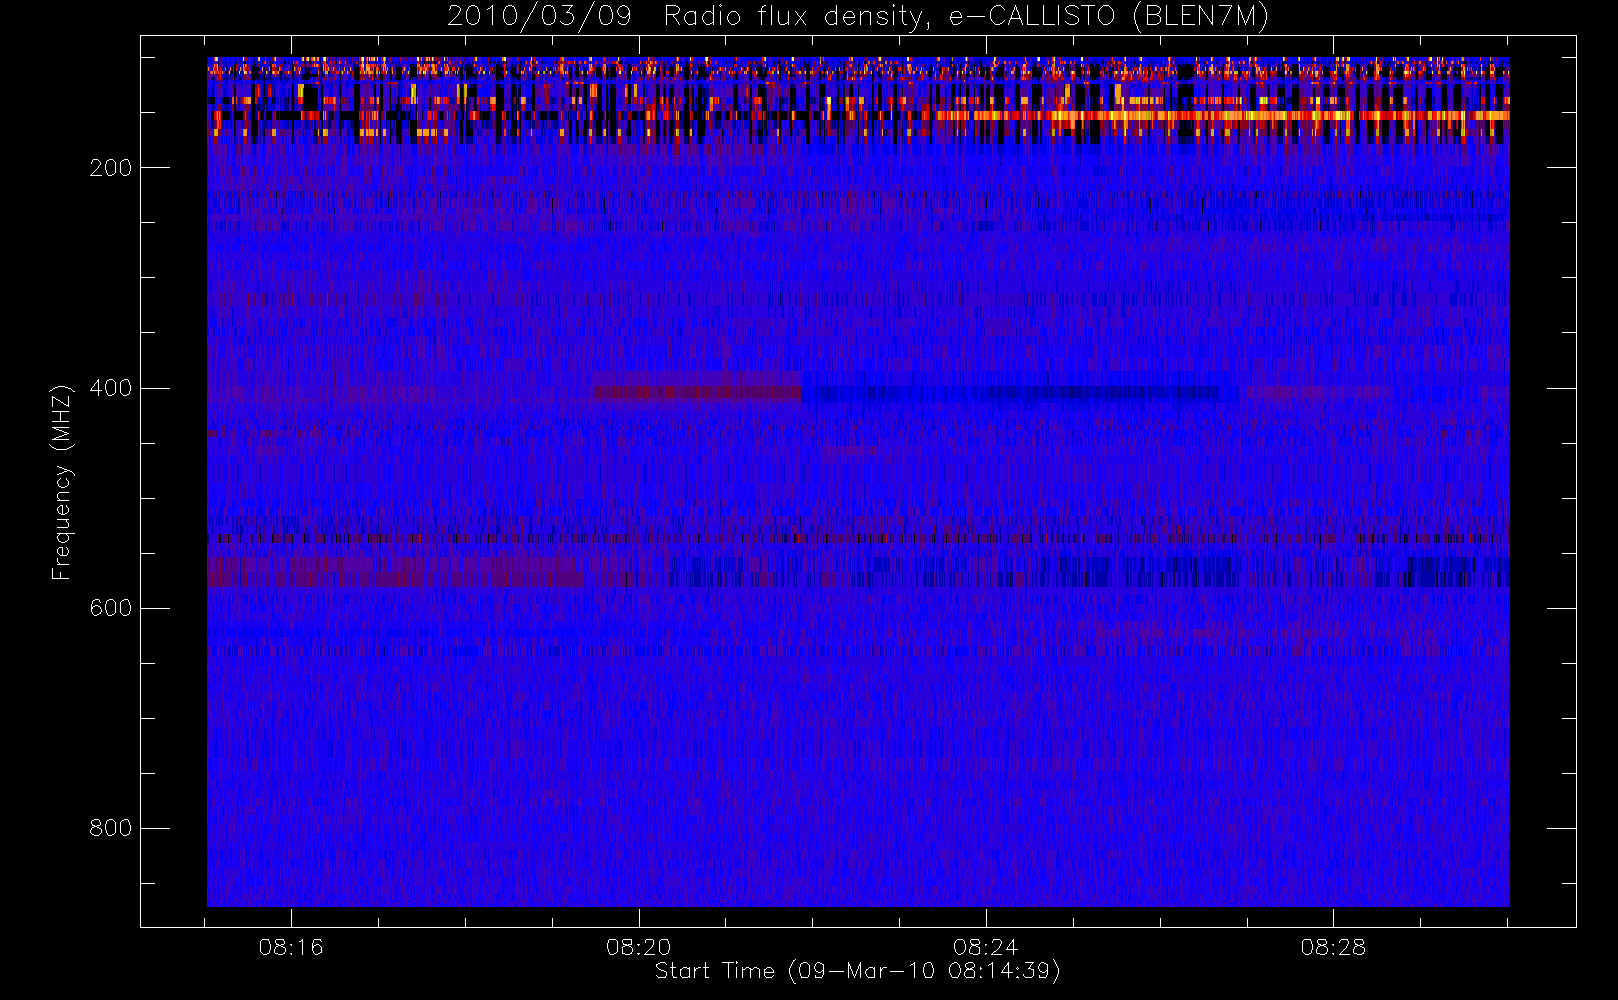Image resolution: width=1618 pixels, height=1000 pixels.
Task: Click the dark red band near 570 MHz
Action: (395, 573)
